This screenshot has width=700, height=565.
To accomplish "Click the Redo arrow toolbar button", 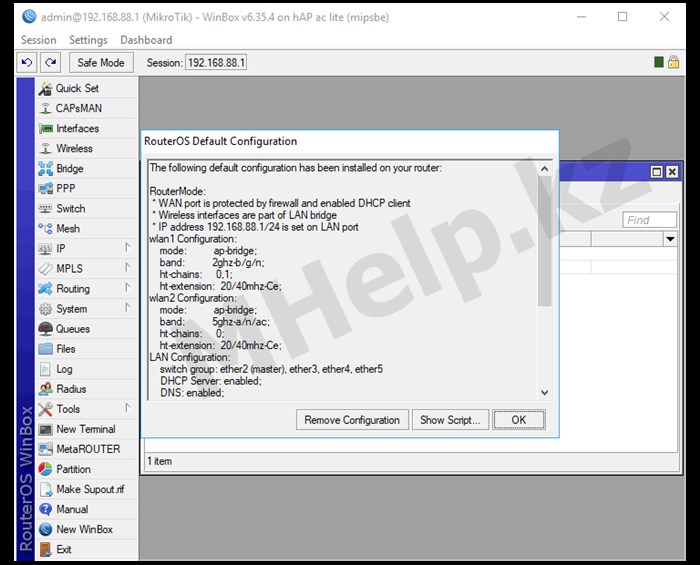I will [50, 62].
